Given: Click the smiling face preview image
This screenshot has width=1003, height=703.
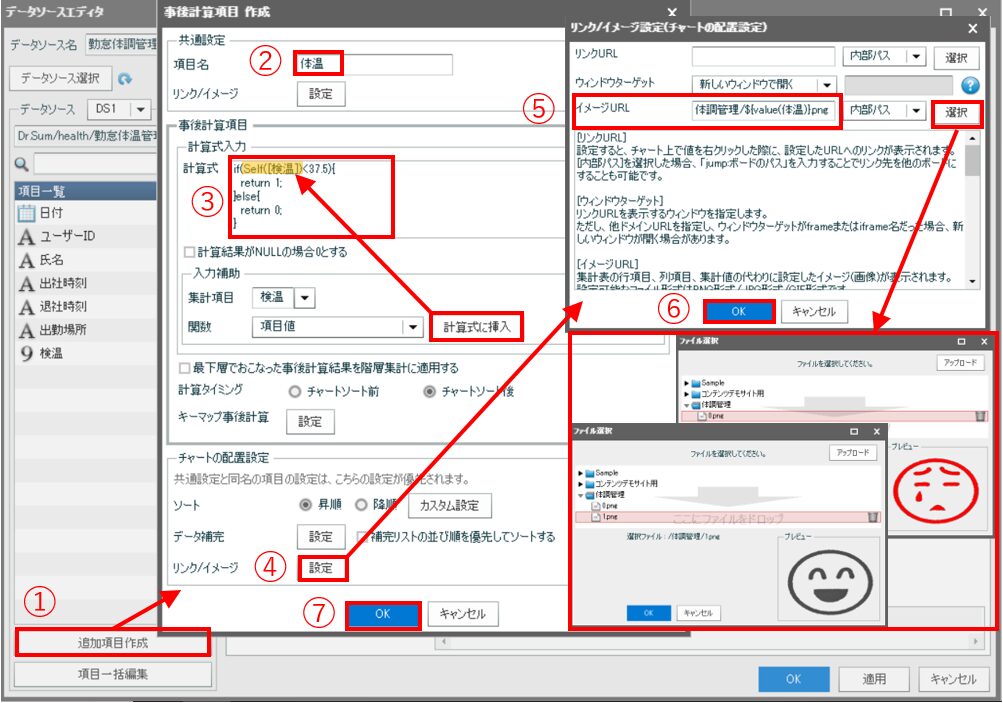Looking at the screenshot, I should 827,579.
